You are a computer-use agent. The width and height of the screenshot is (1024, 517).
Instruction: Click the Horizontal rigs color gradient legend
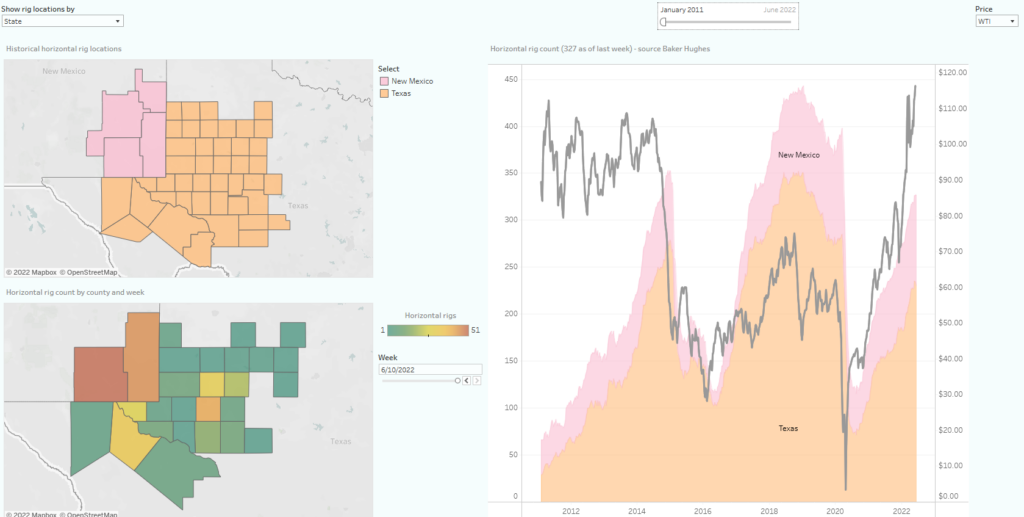428,330
